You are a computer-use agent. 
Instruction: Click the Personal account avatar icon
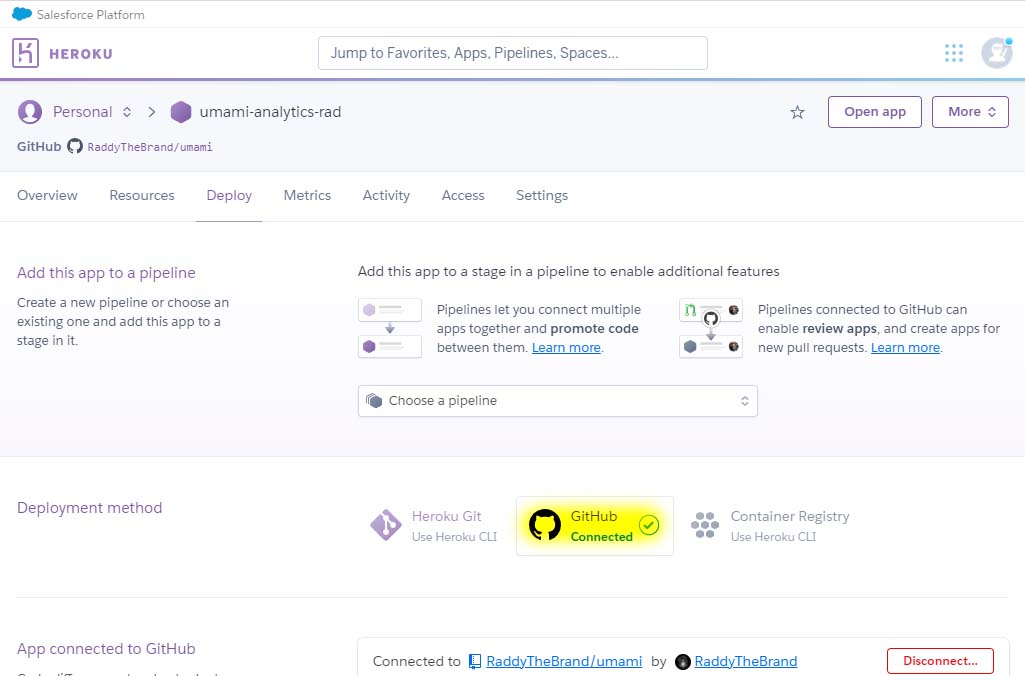pyautogui.click(x=31, y=112)
